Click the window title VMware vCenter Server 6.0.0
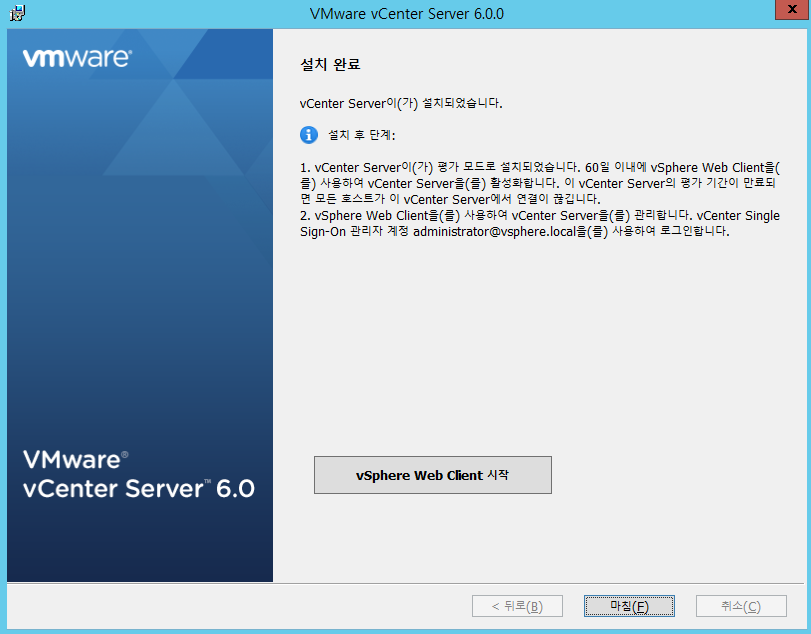This screenshot has width=811, height=634. click(407, 14)
